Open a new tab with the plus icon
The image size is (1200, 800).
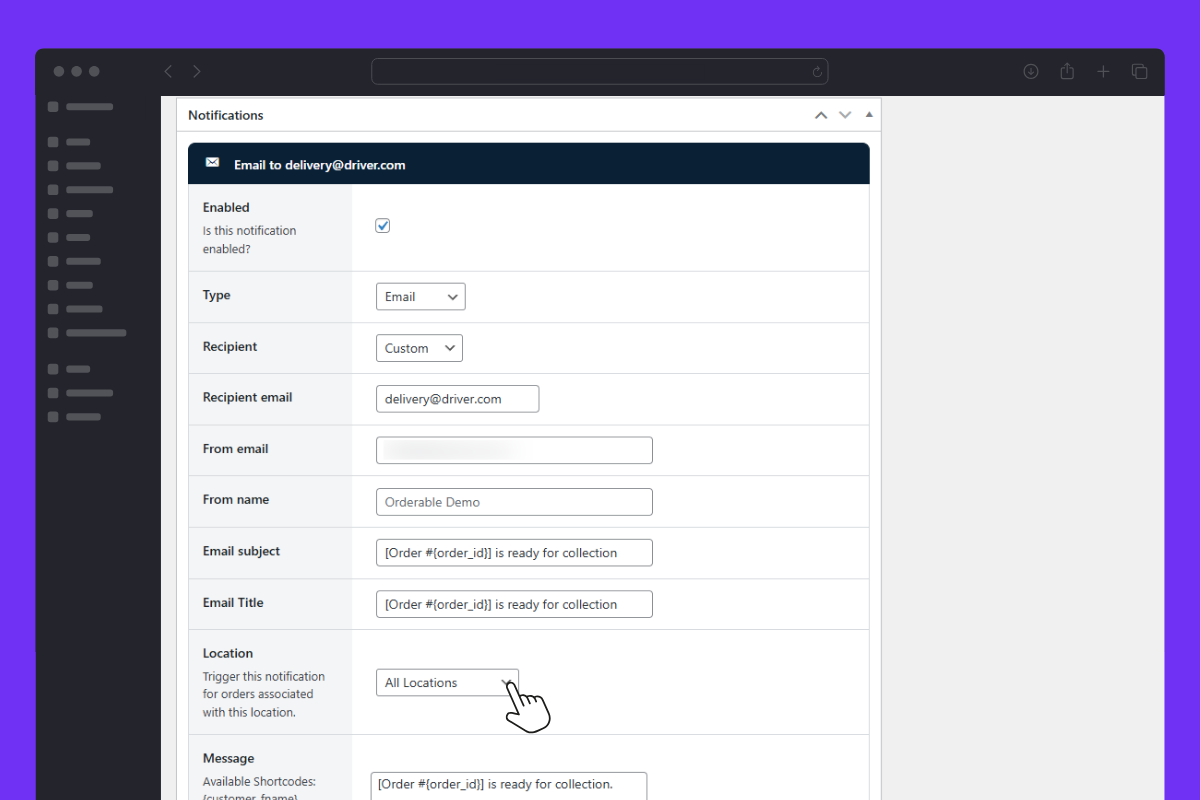point(1103,71)
